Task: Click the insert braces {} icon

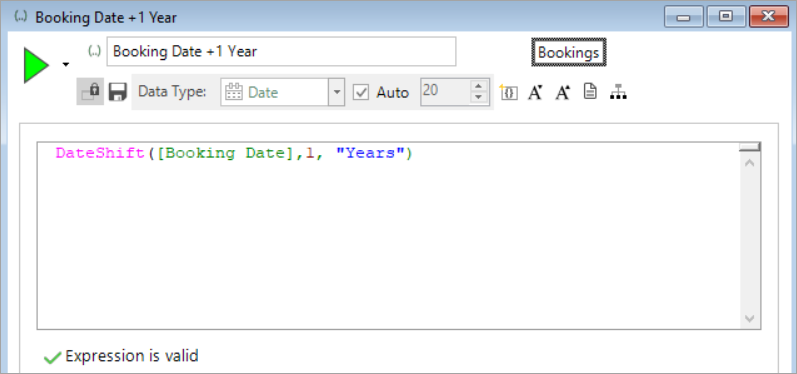Action: 509,92
